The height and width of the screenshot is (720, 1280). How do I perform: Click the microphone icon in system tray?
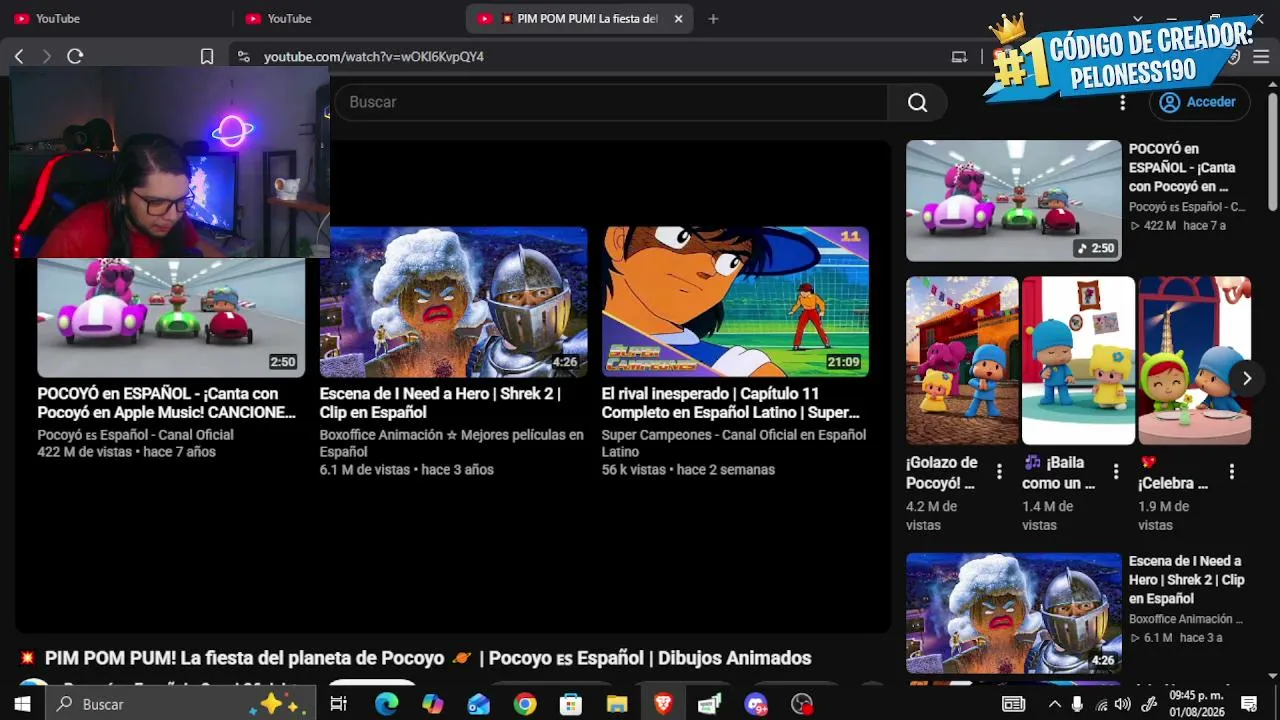click(1077, 704)
